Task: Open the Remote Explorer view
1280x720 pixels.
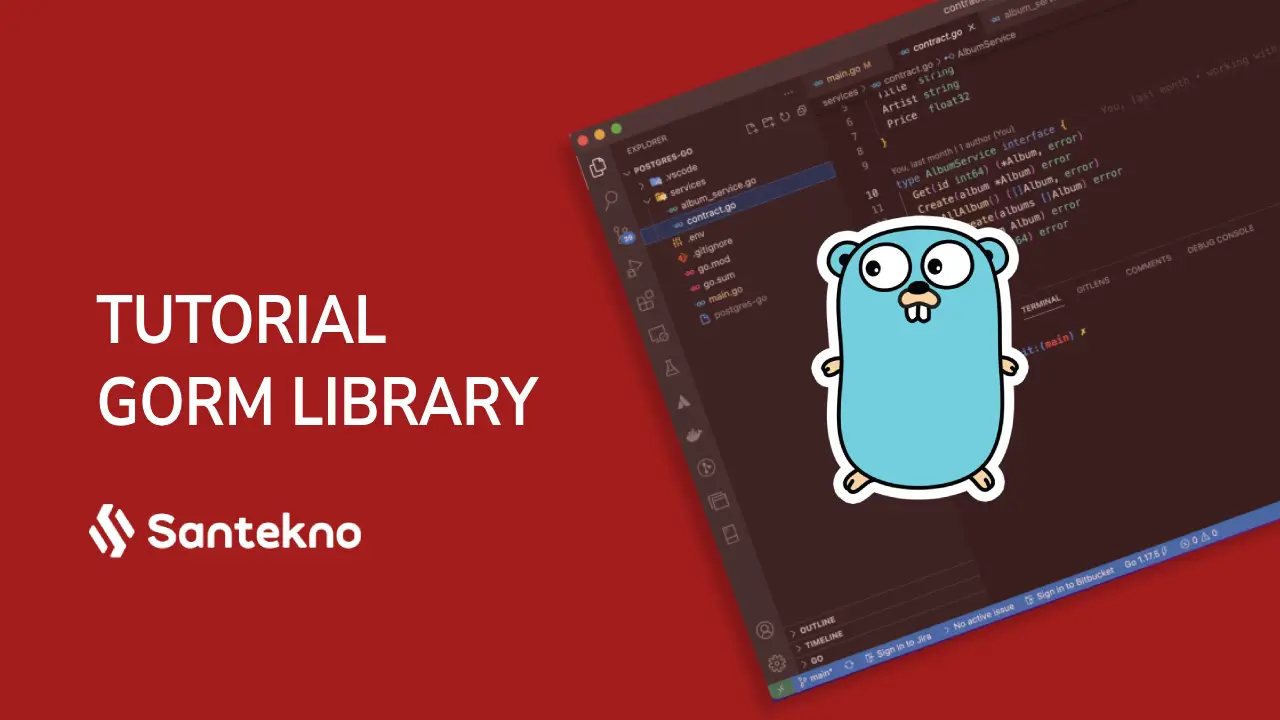Action: tap(657, 334)
